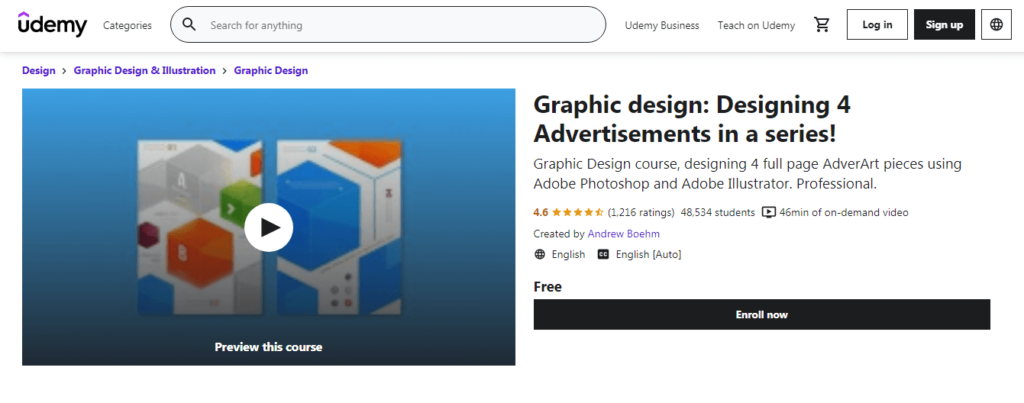Open Teach on Udemy page
This screenshot has height=403, width=1024.
point(756,25)
